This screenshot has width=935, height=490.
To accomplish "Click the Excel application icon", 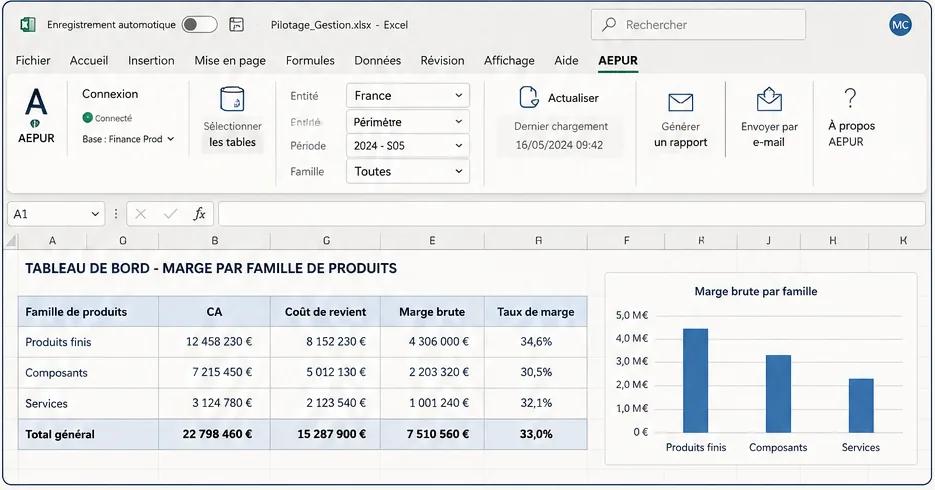I will point(27,24).
